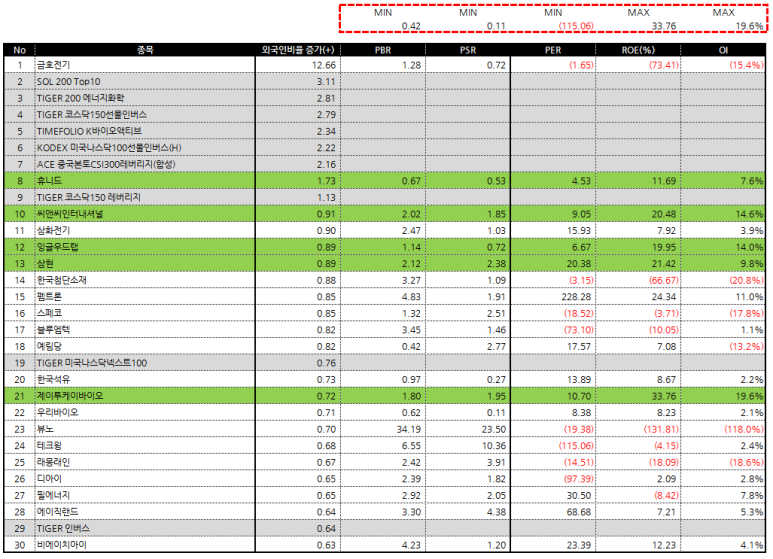Click the 33.76 ROE value in 제이투케이바이오 row

pyautogui.click(x=664, y=396)
